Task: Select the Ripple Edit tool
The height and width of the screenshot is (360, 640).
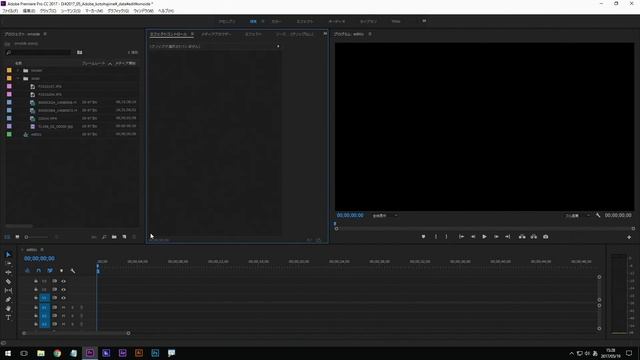Action: [x=8, y=272]
